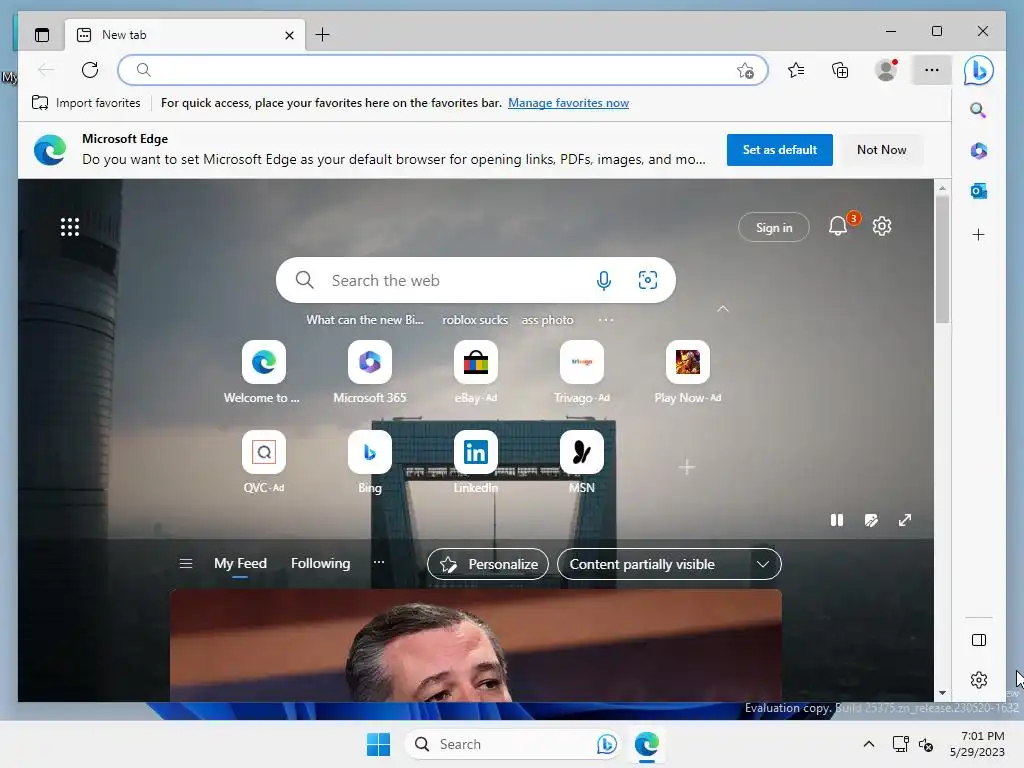
Task: Add sidebar app plus icon
Action: point(978,234)
